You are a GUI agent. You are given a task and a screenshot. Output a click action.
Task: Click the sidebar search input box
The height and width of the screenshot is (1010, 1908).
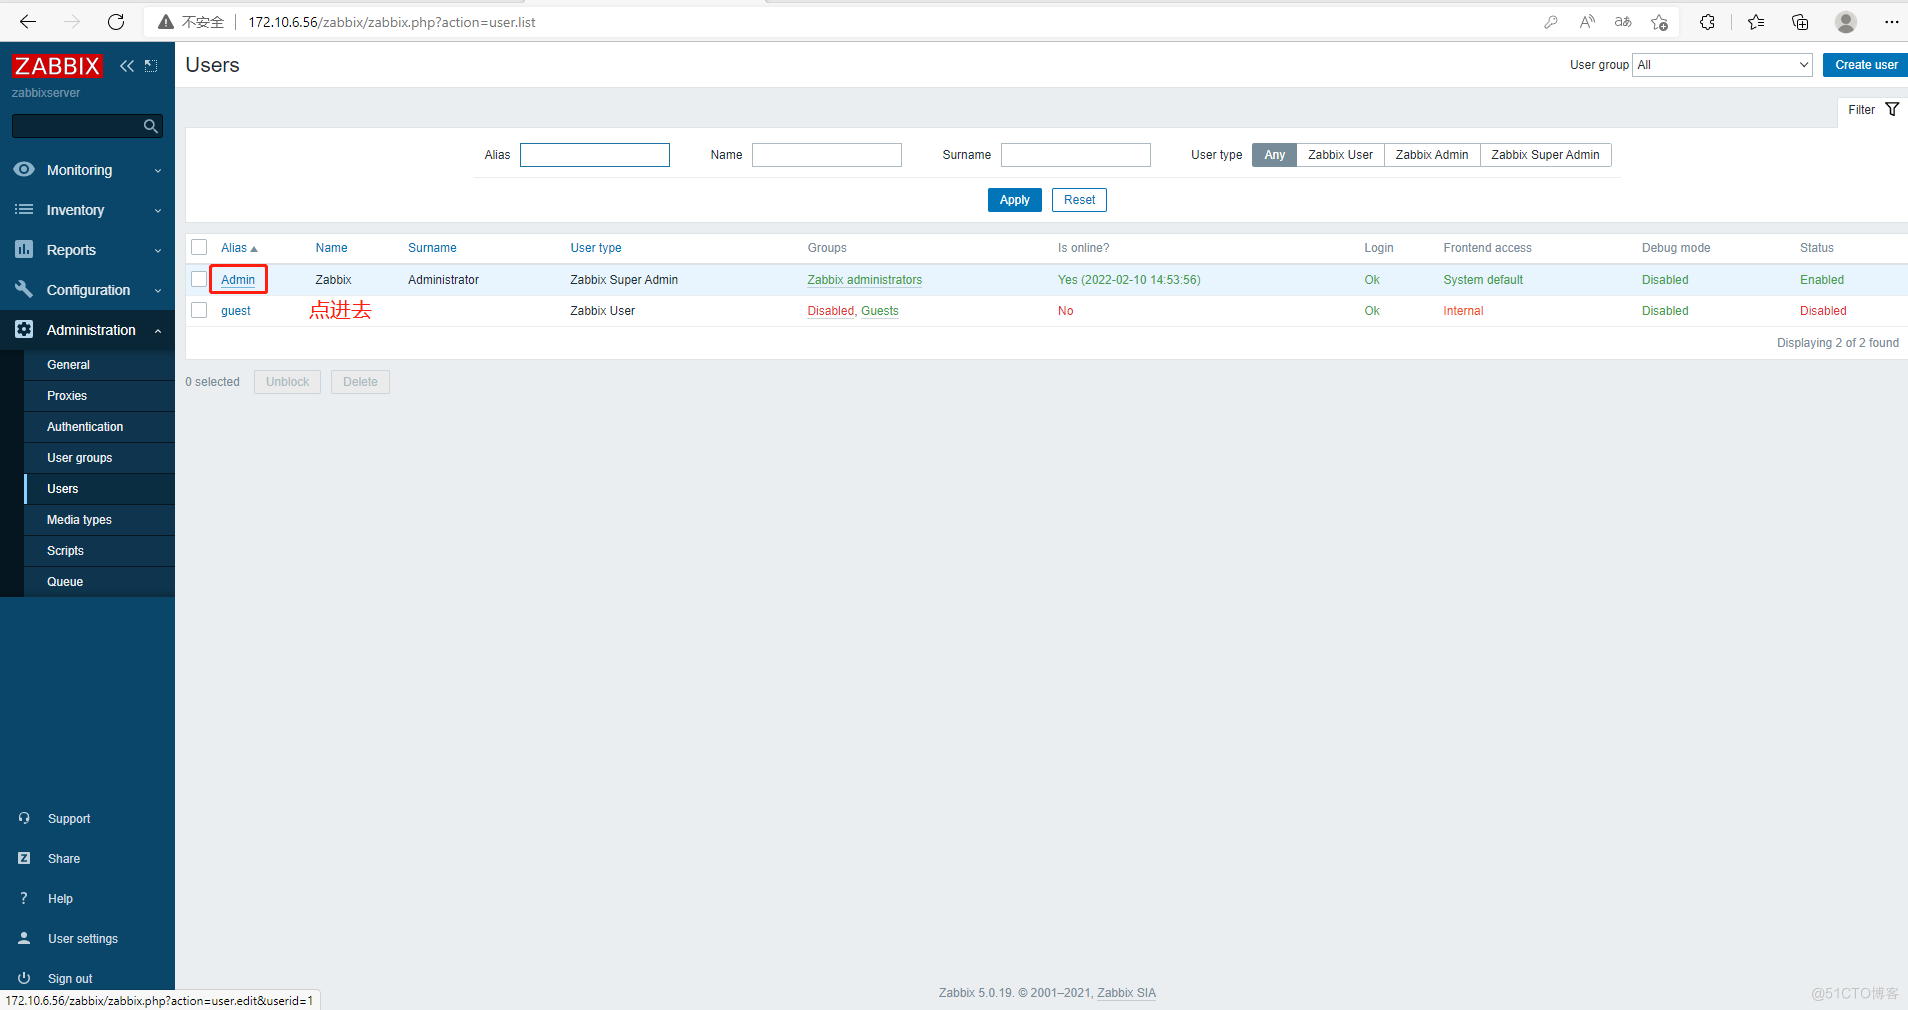(x=76, y=126)
